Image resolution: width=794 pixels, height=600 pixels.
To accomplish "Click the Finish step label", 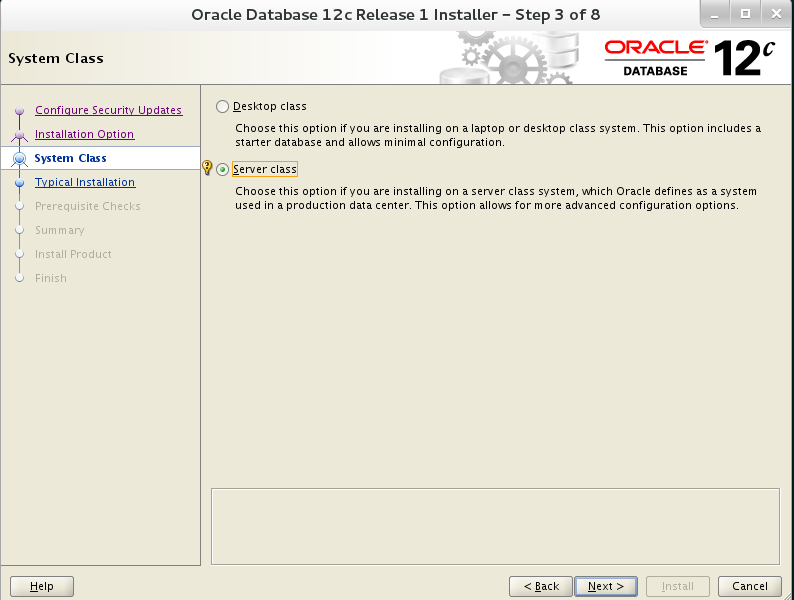I will pyautogui.click(x=51, y=278).
